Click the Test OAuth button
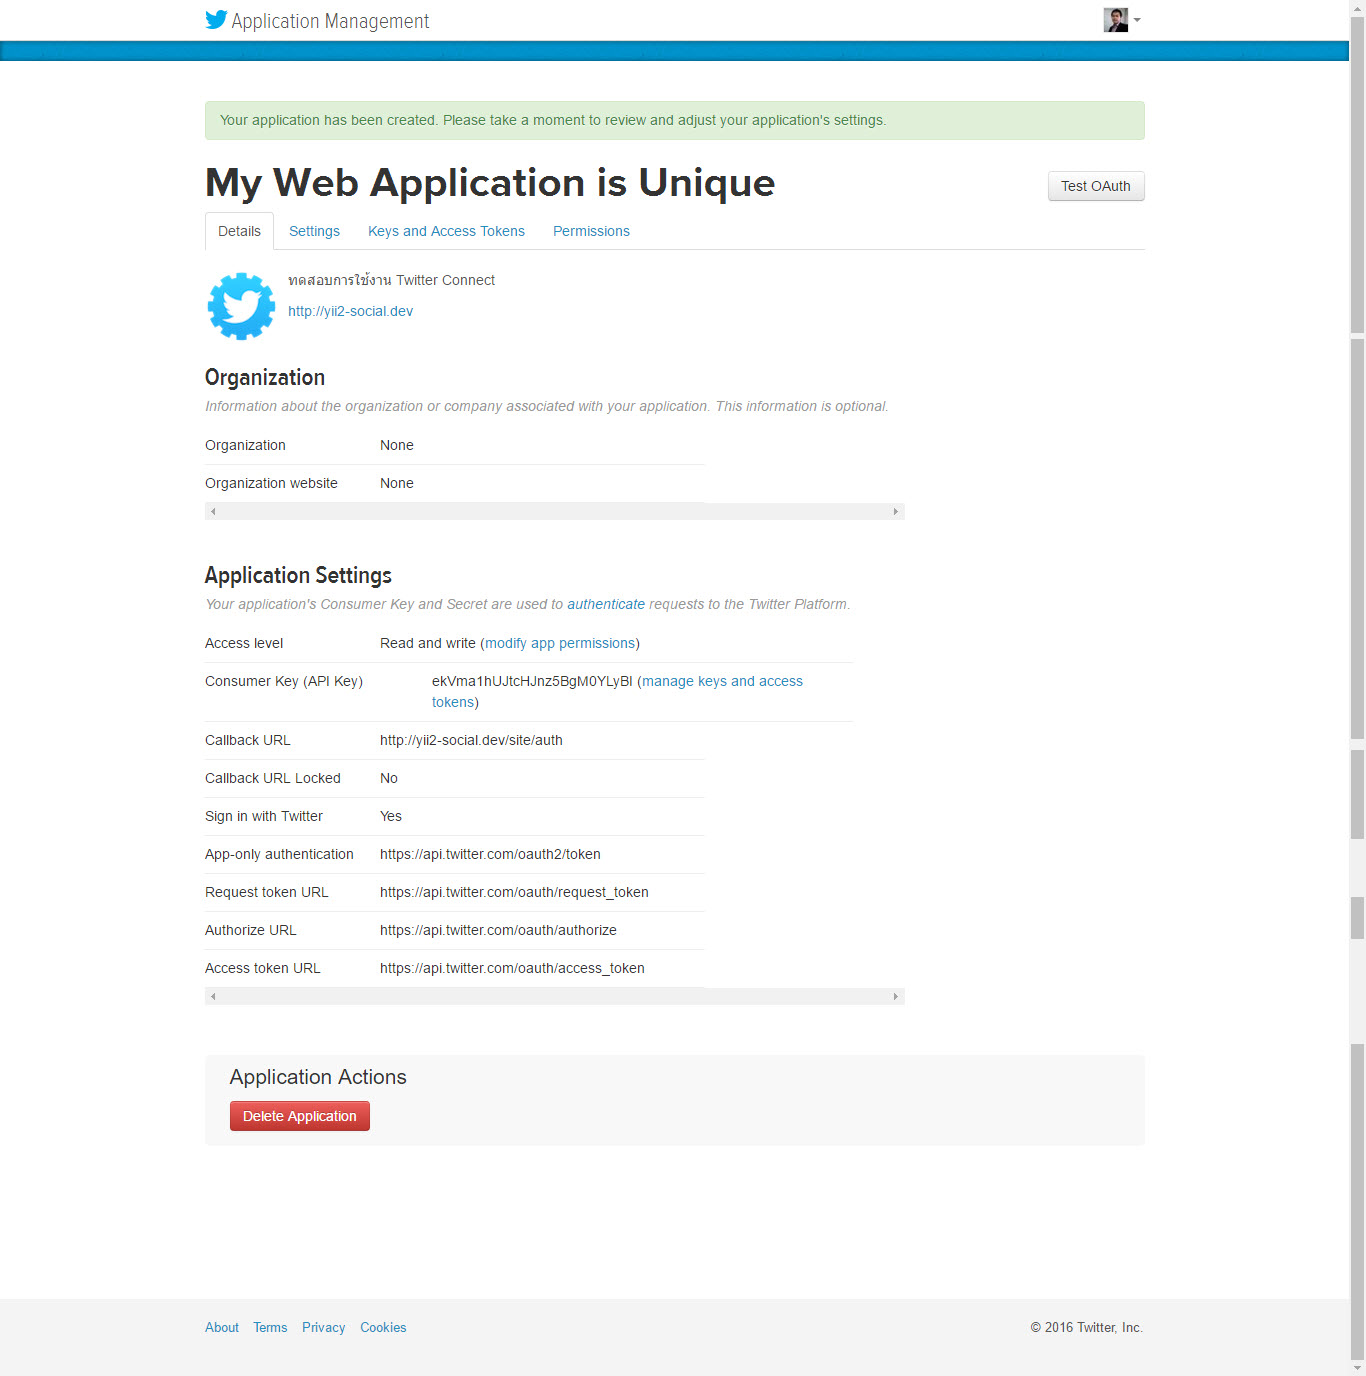The image size is (1366, 1376). pyautogui.click(x=1096, y=186)
